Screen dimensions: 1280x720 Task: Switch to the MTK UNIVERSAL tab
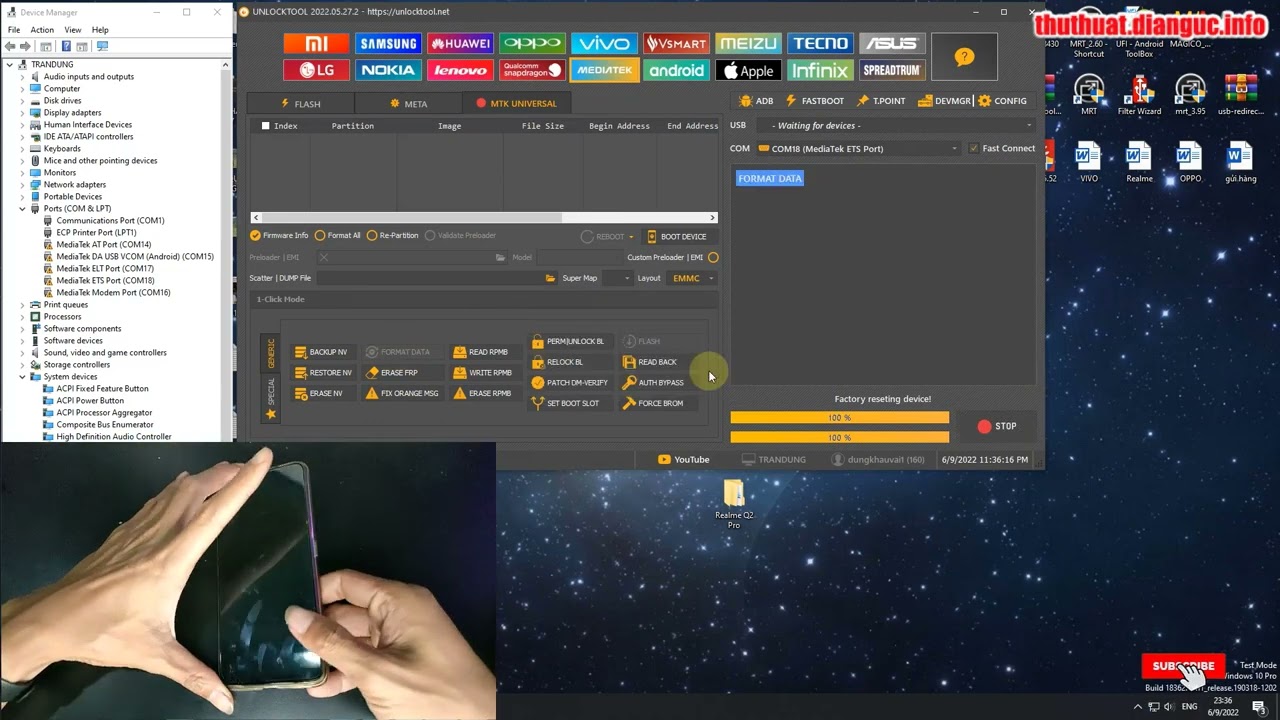[516, 103]
